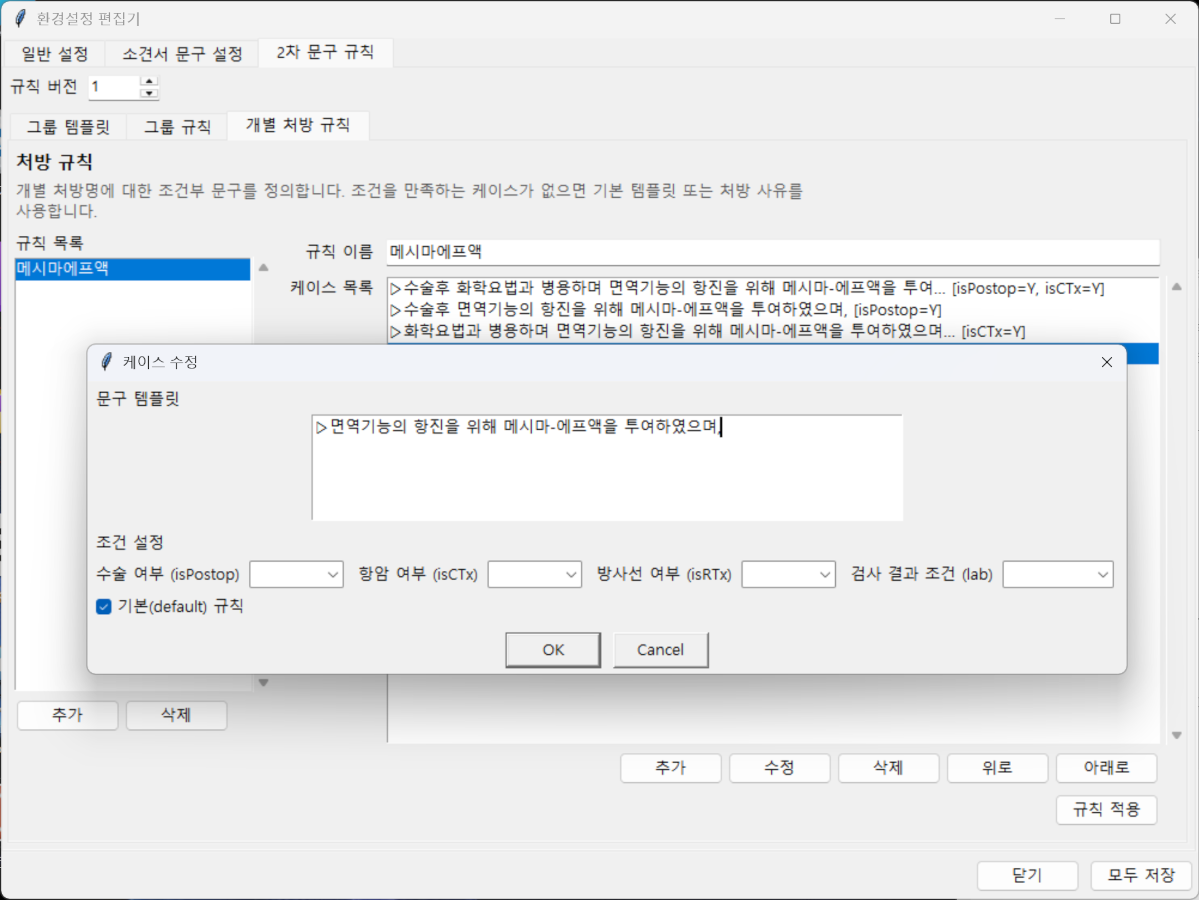Open the 수술 여부 (isPostop) dropdown

click(296, 574)
